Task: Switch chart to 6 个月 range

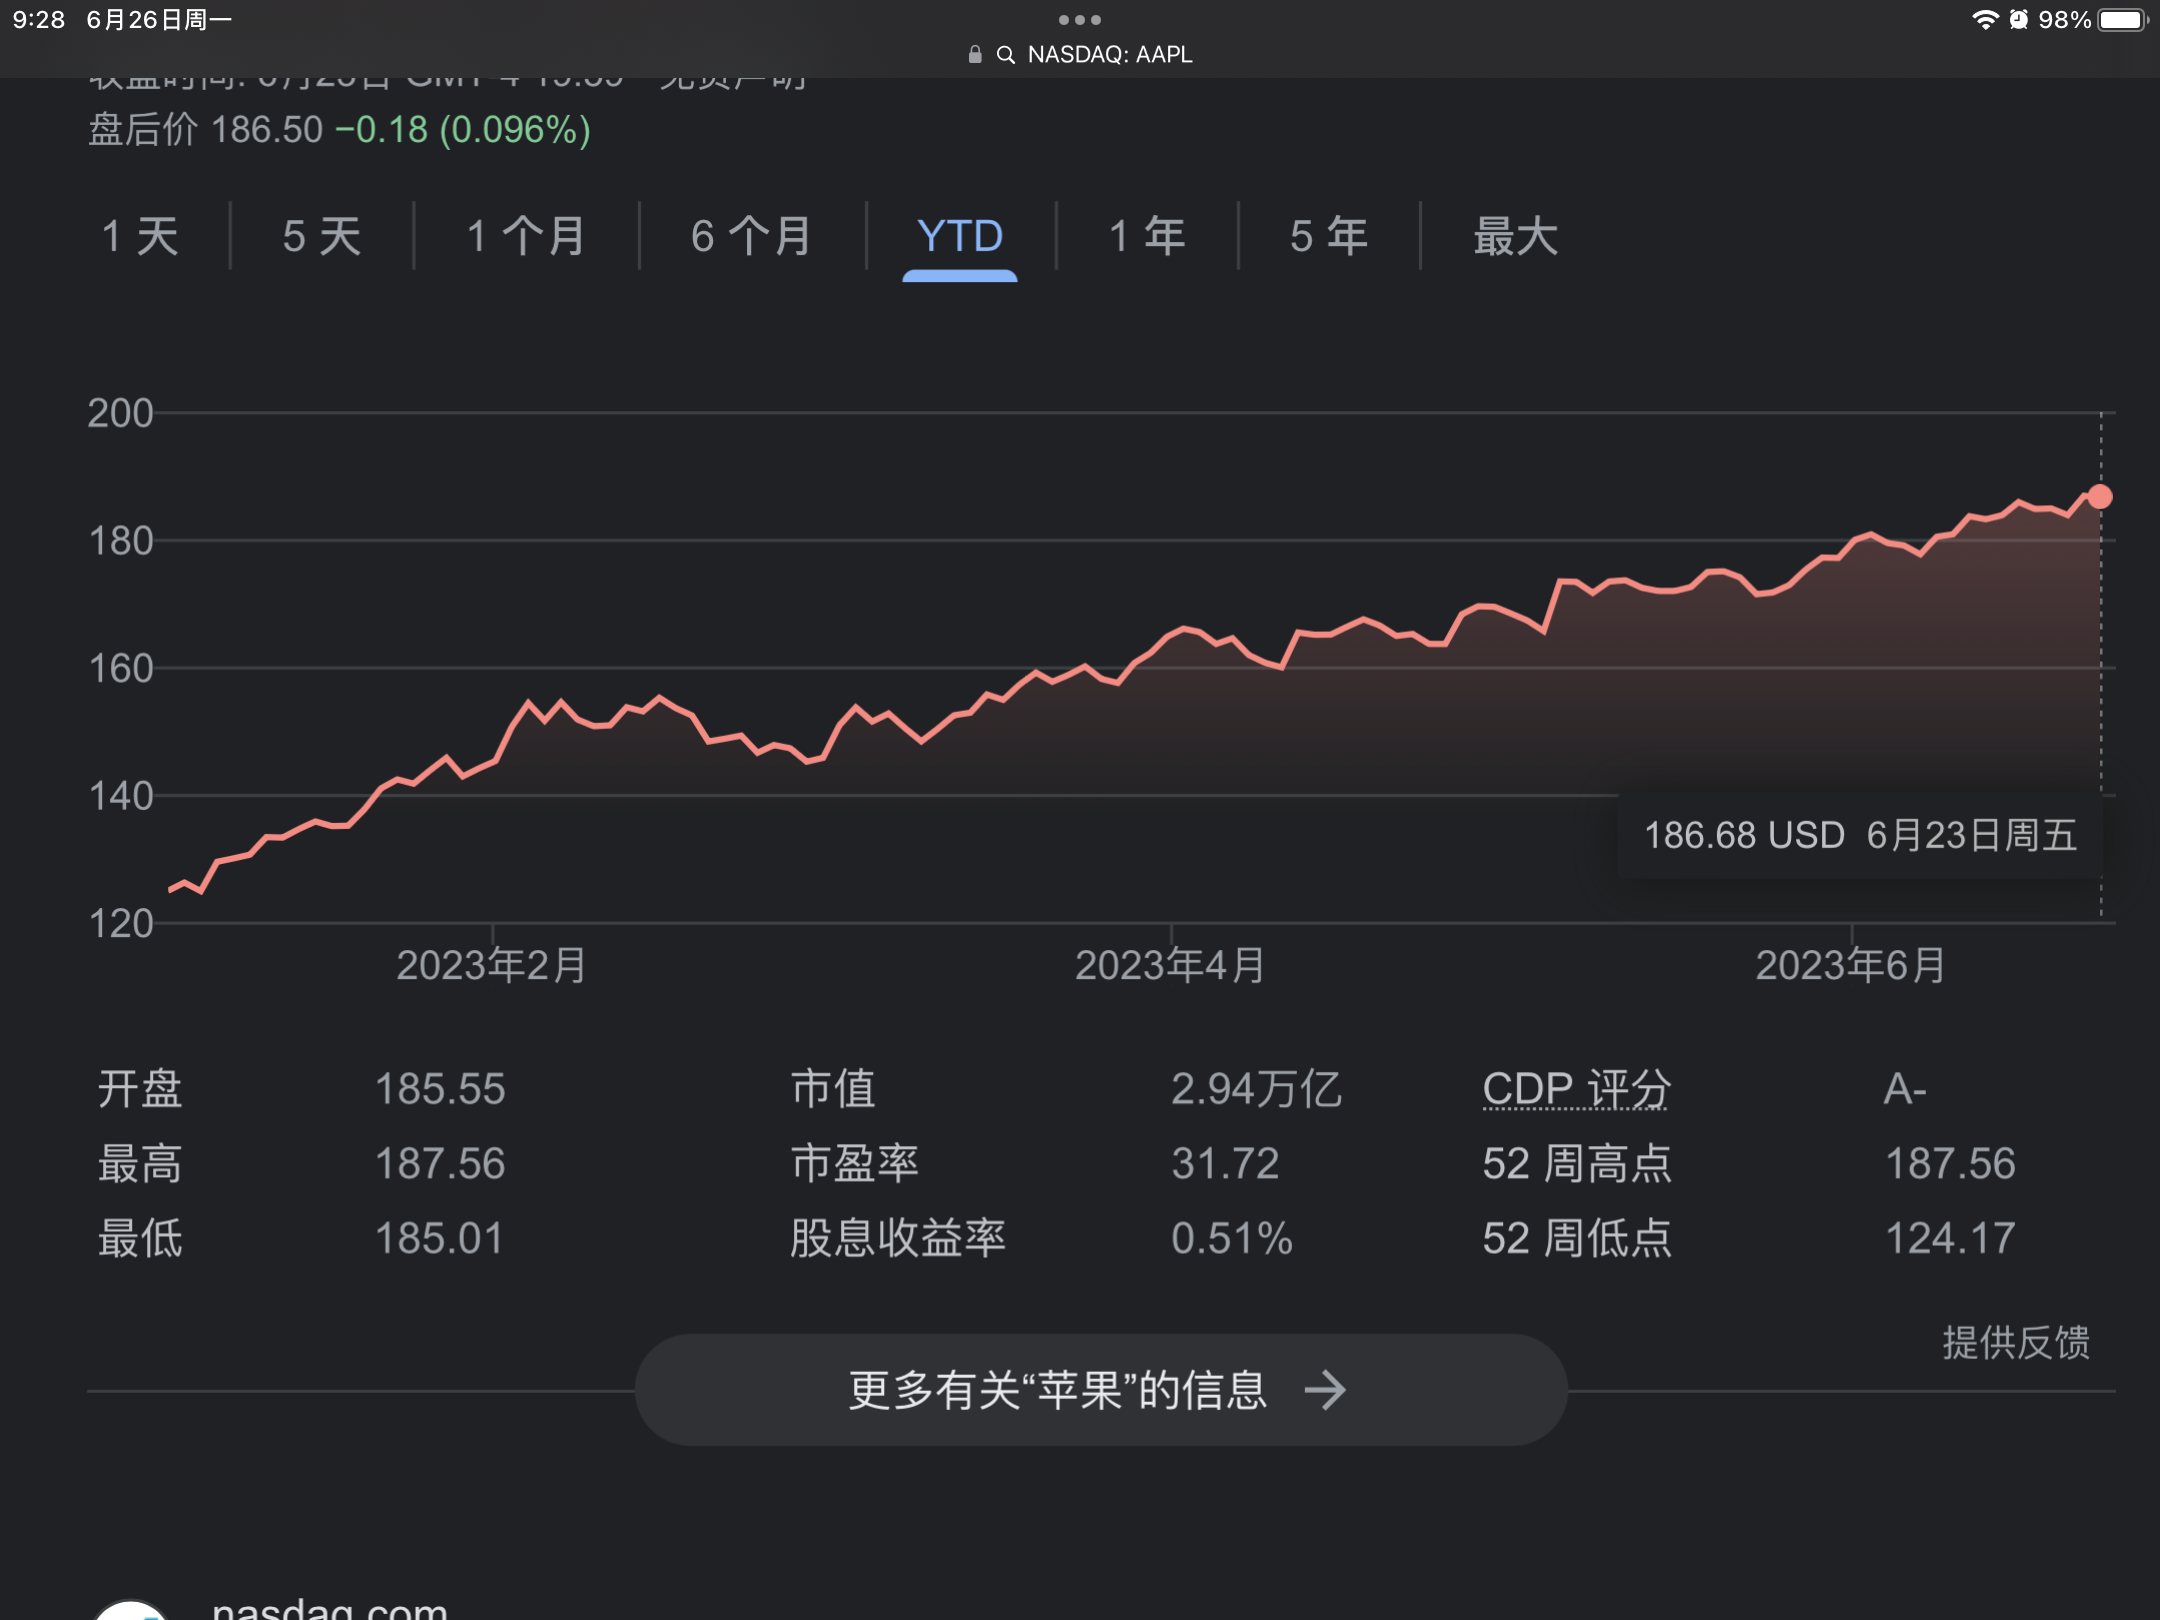Action: pyautogui.click(x=751, y=237)
